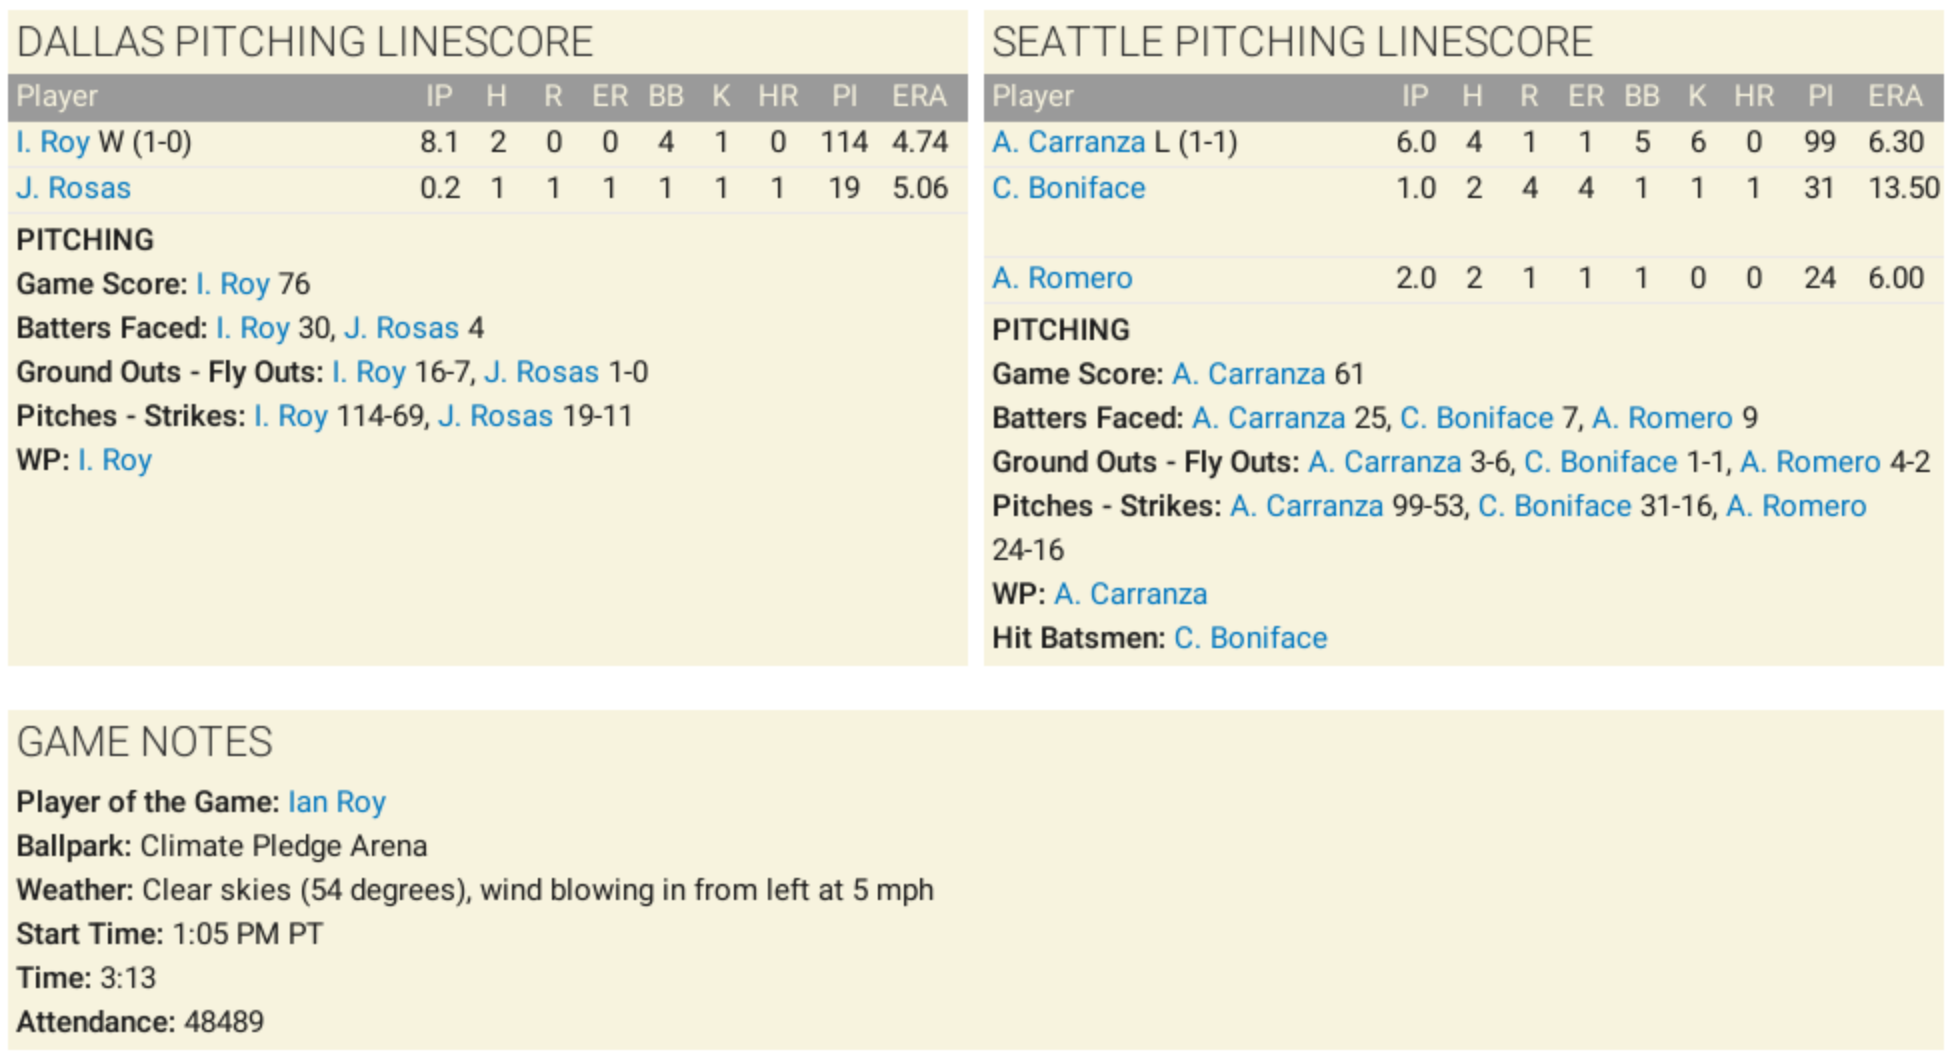Open the A. Carranza link next to Seattle WP
The width and height of the screenshot is (1950, 1054).
(1130, 594)
